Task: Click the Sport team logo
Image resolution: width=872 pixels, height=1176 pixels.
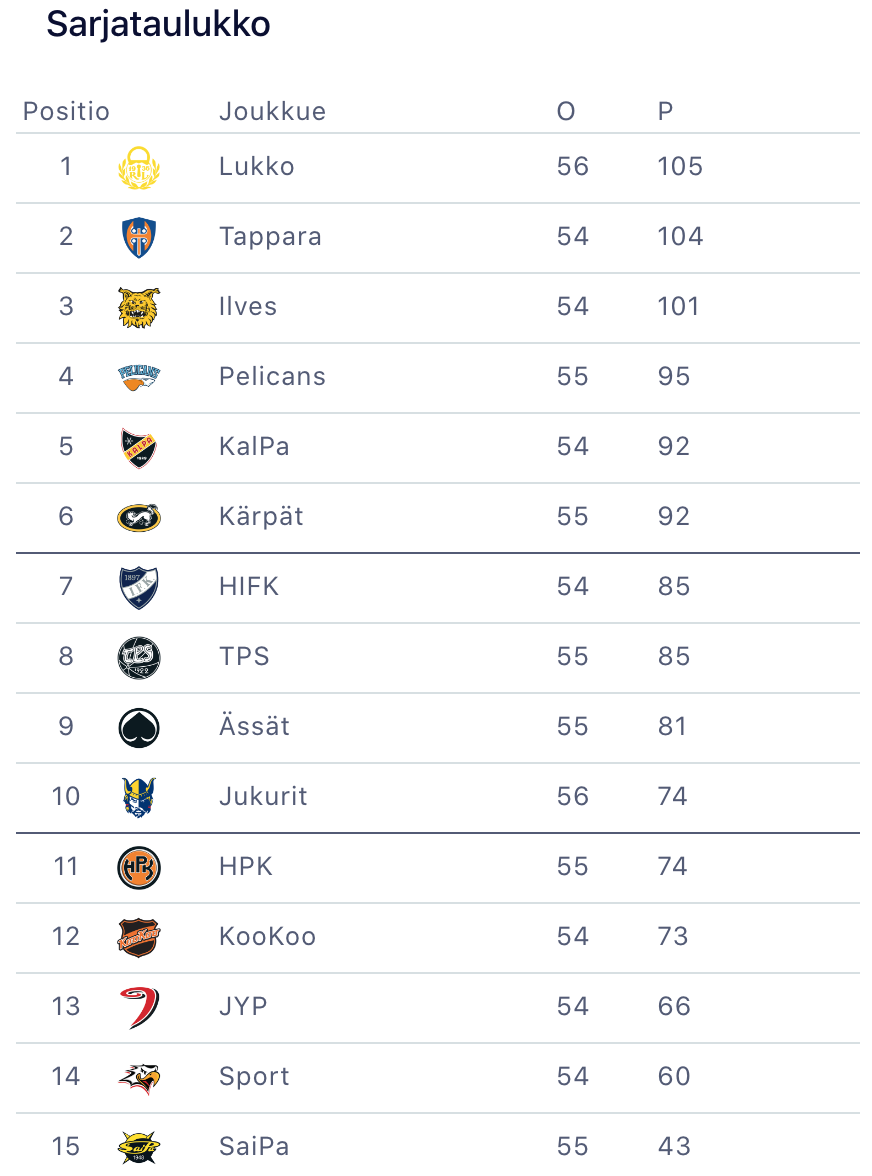Action: click(139, 1077)
